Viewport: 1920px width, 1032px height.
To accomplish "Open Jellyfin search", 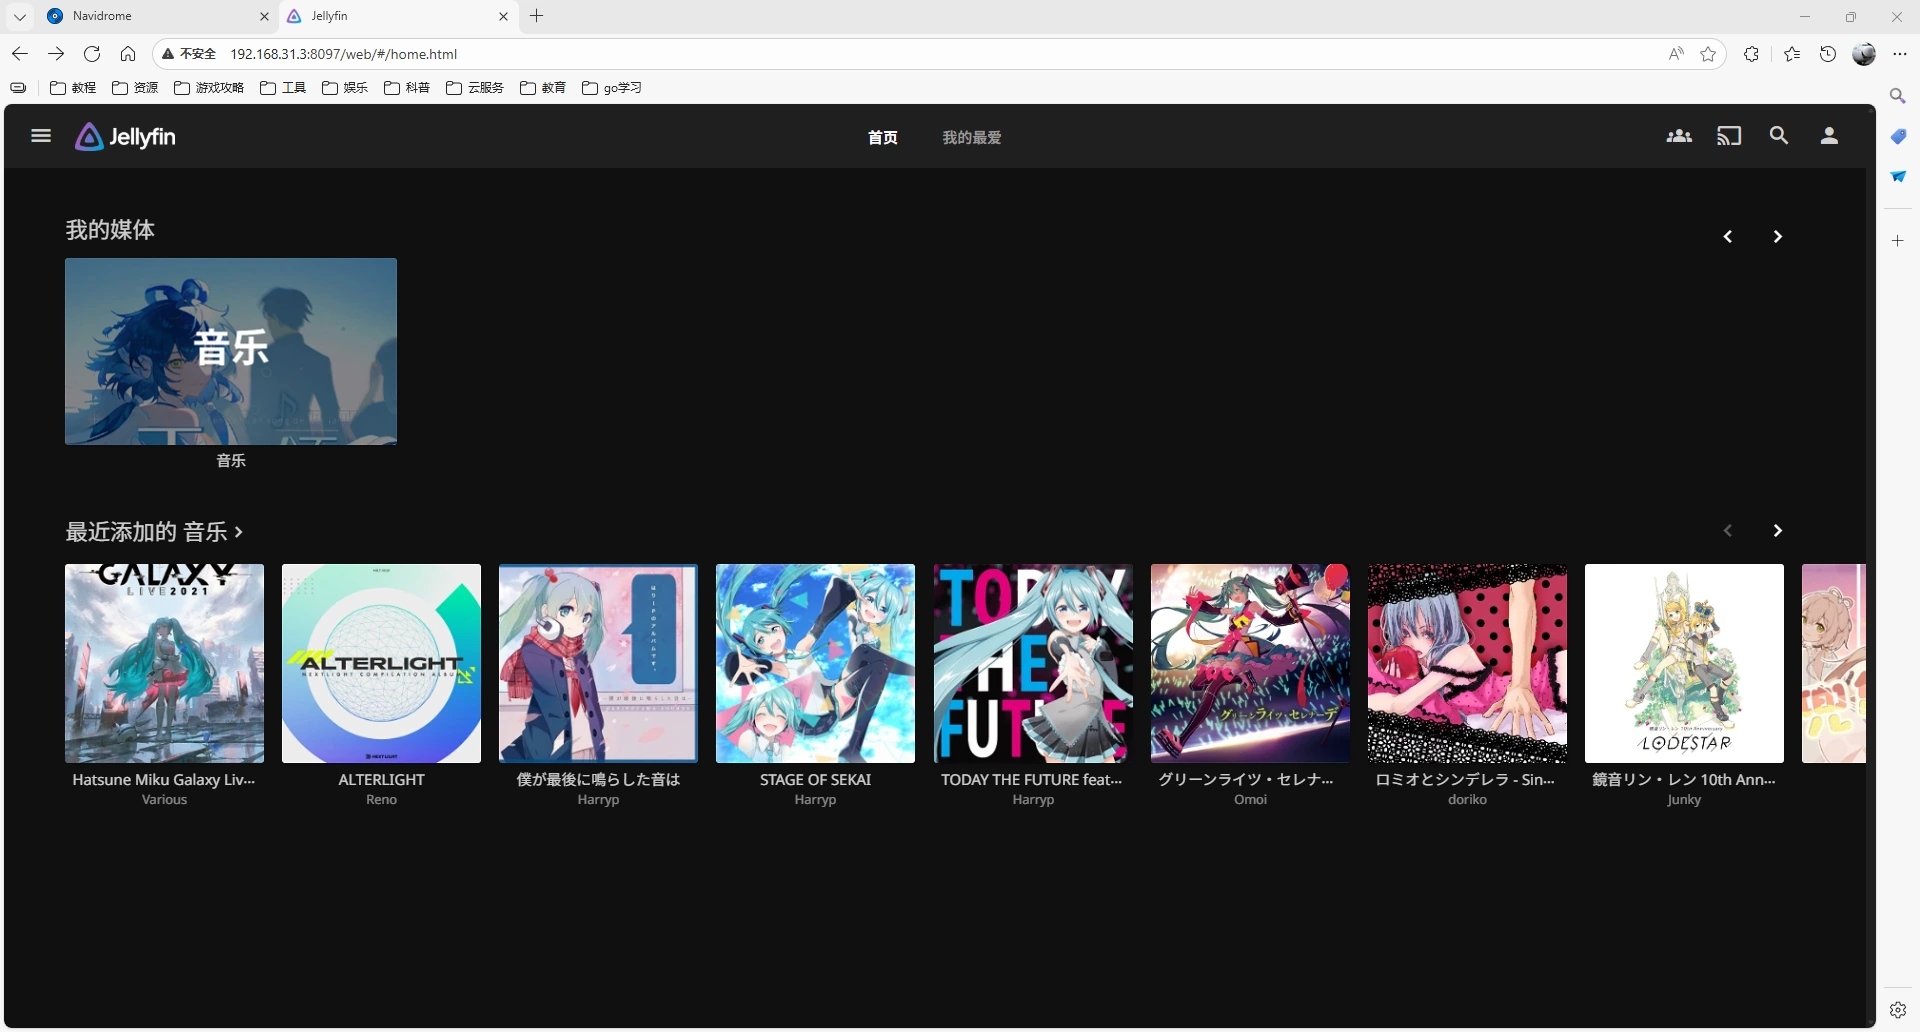I will point(1779,135).
